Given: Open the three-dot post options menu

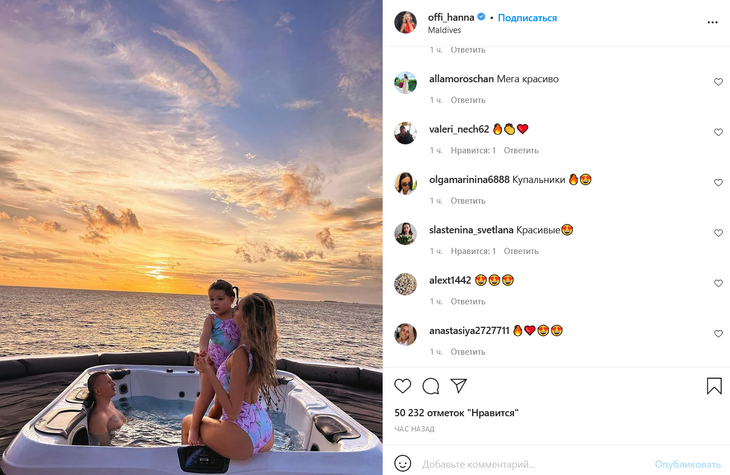Looking at the screenshot, I should click(713, 22).
